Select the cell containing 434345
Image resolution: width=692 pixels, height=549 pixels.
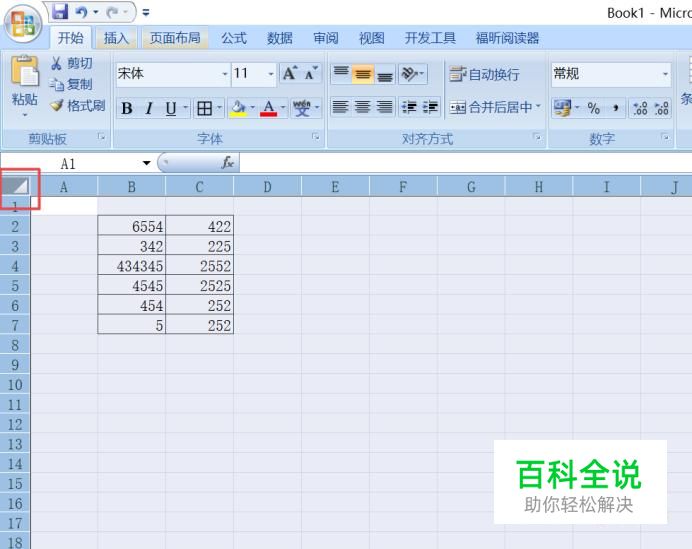132,266
